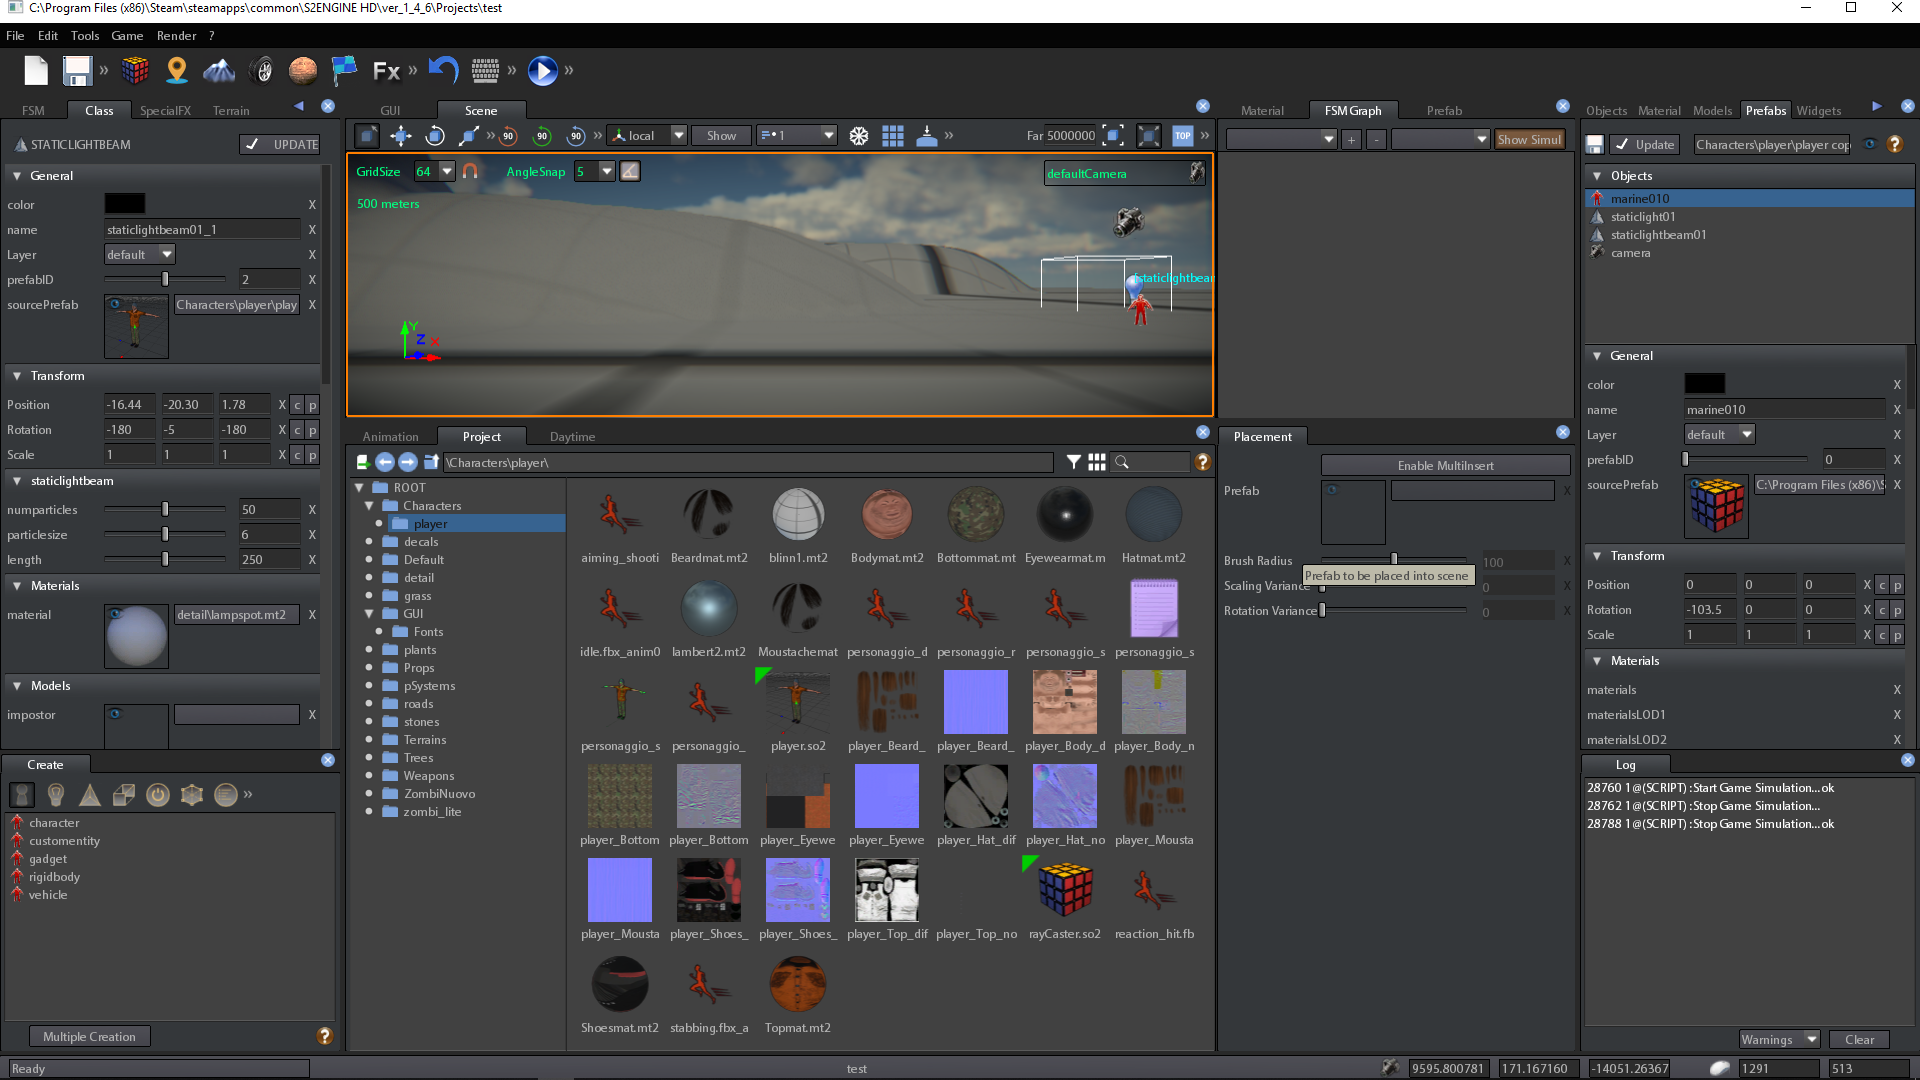
Task: Open the material sphere tool
Action: coord(303,71)
